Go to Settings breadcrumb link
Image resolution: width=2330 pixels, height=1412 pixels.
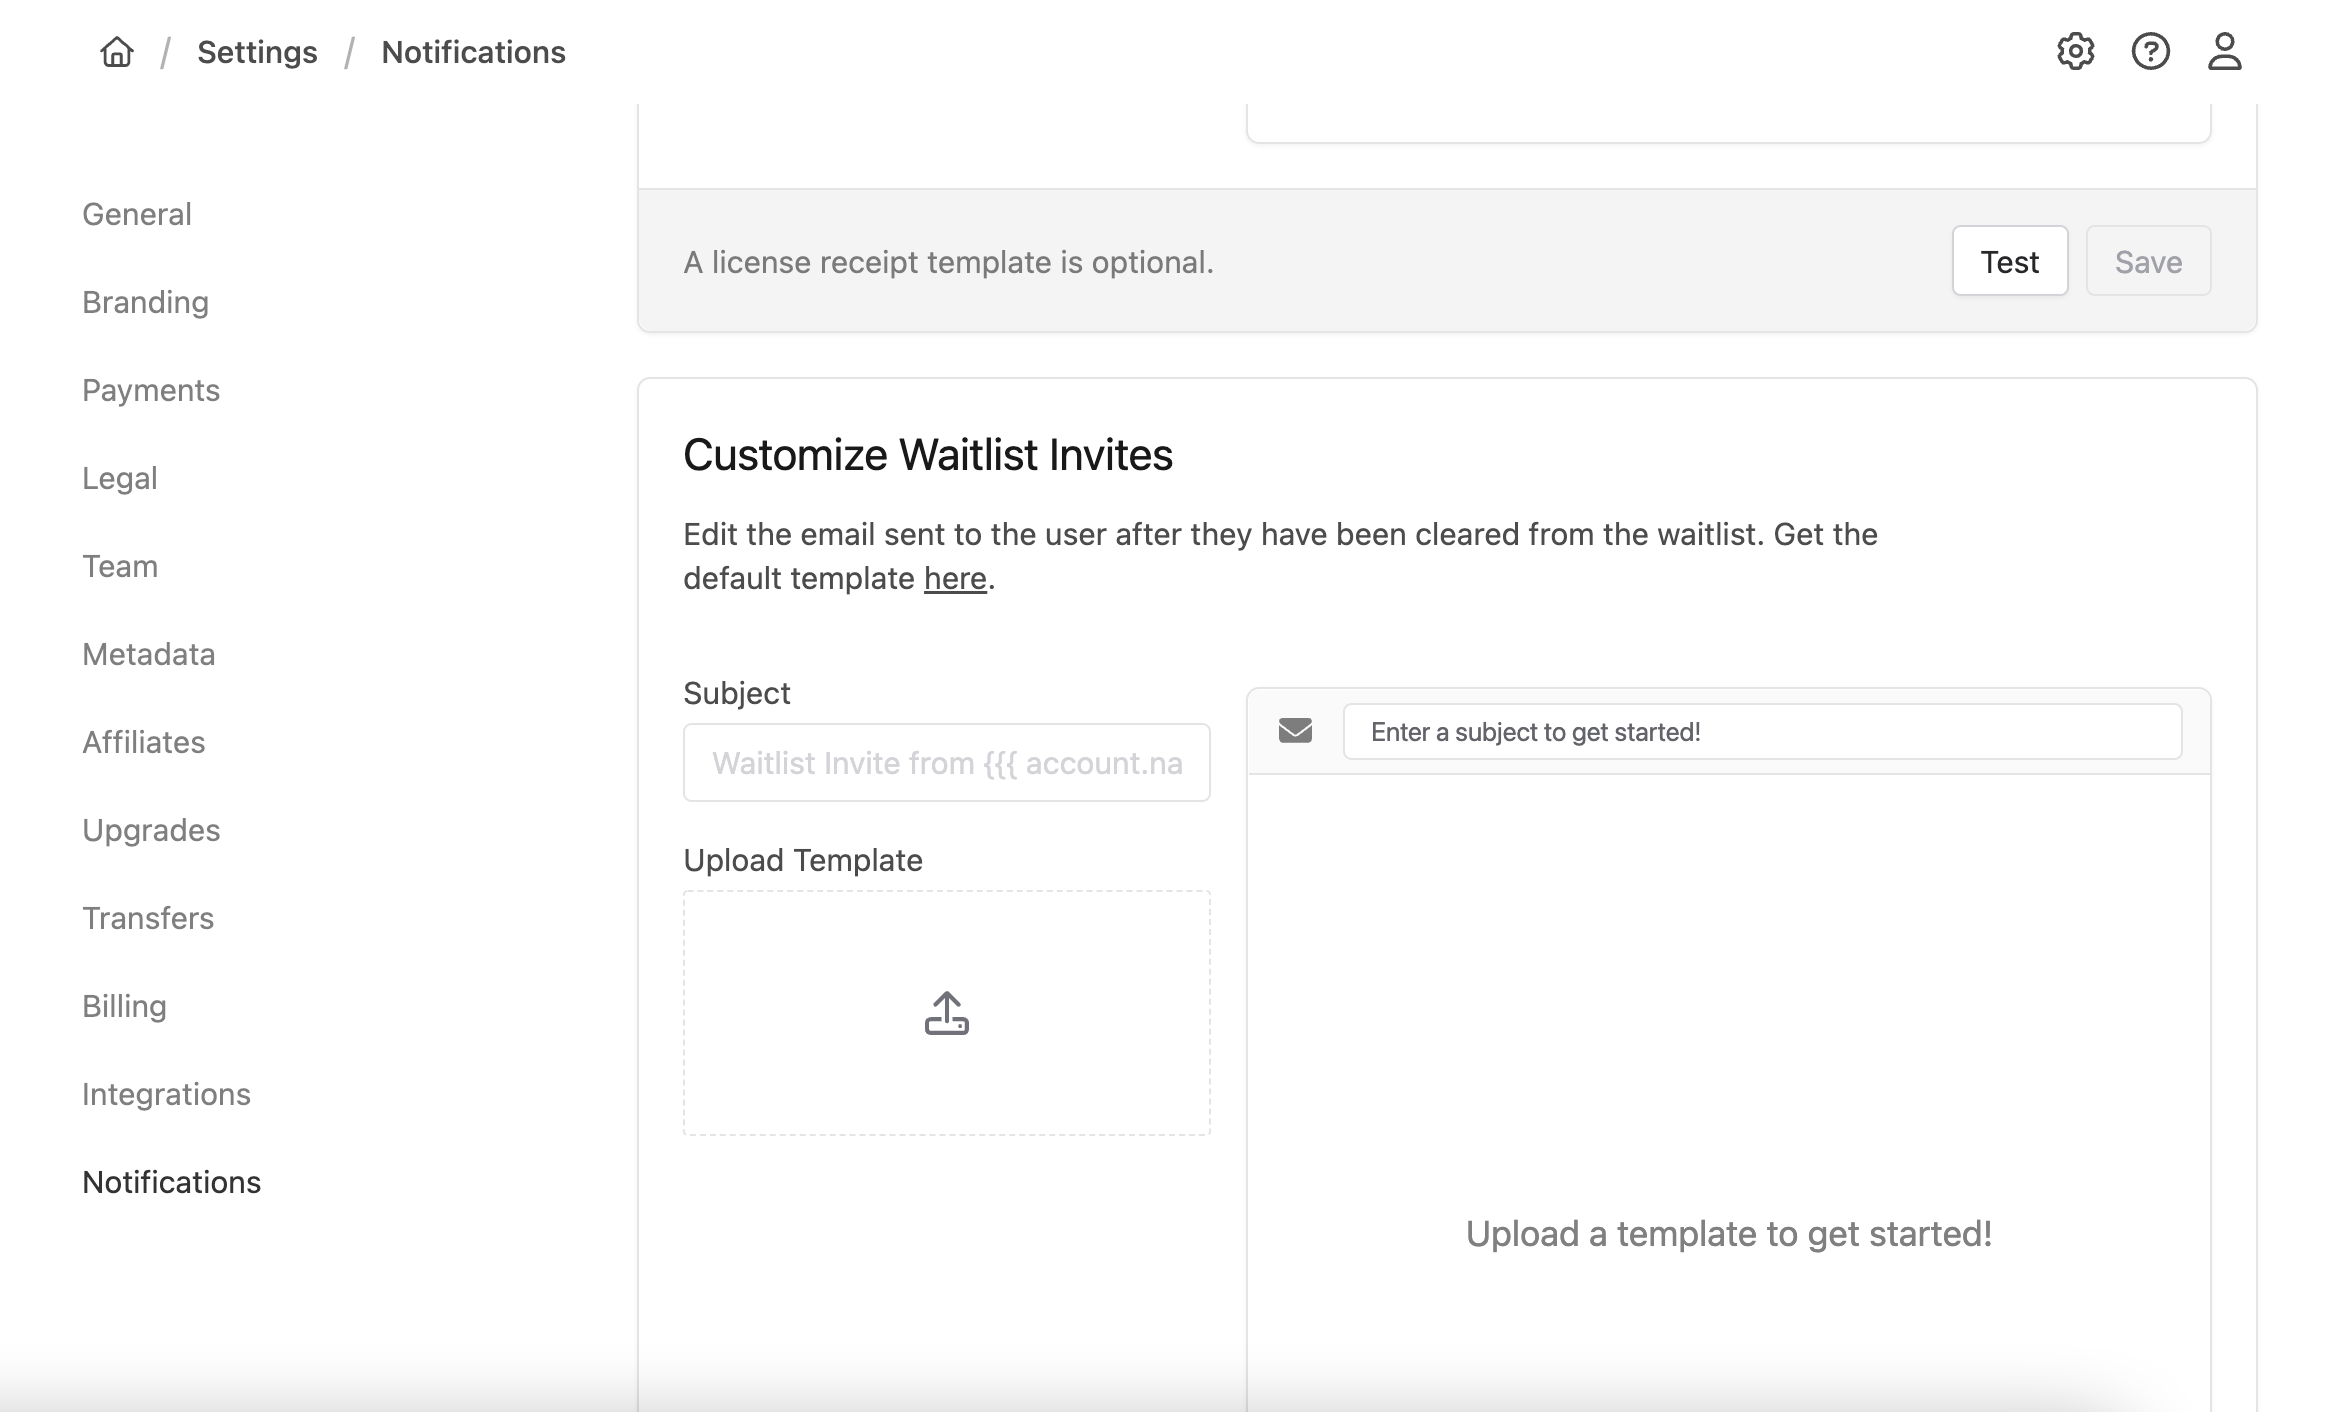tap(257, 52)
